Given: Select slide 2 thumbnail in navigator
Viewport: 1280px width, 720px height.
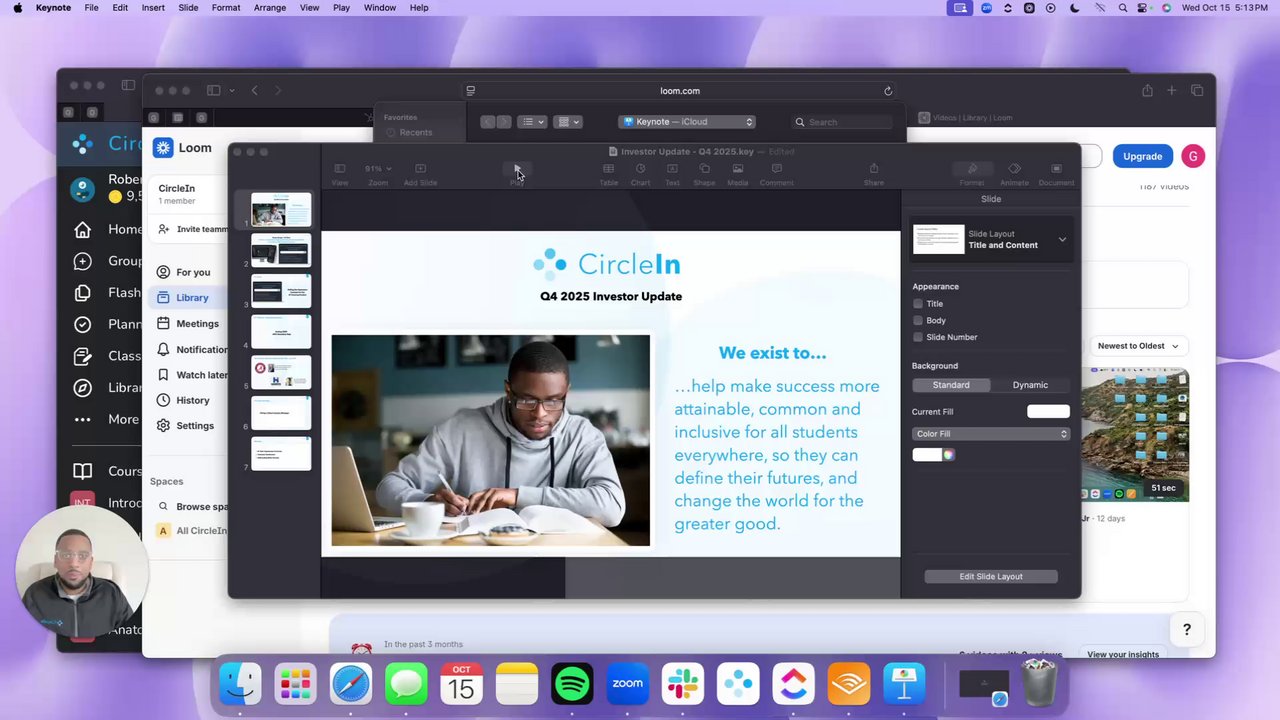Looking at the screenshot, I should pos(281,251).
